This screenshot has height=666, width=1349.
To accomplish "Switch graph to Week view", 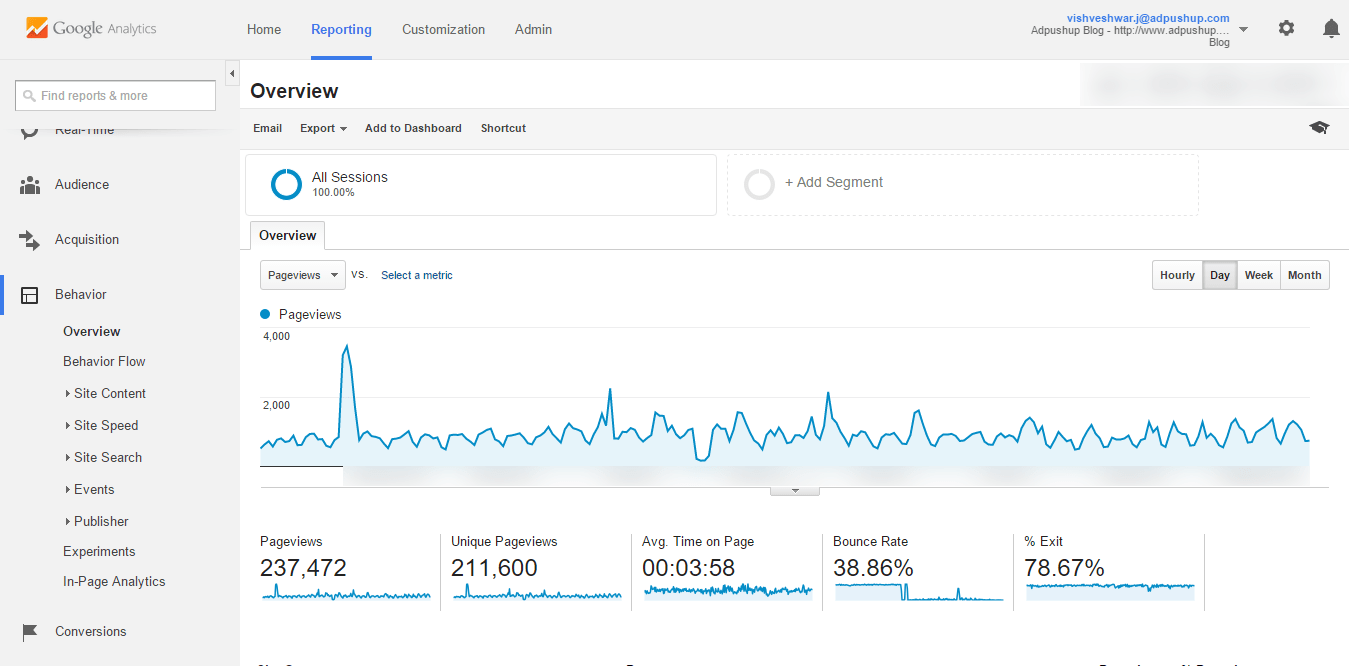I will click(x=1258, y=275).
